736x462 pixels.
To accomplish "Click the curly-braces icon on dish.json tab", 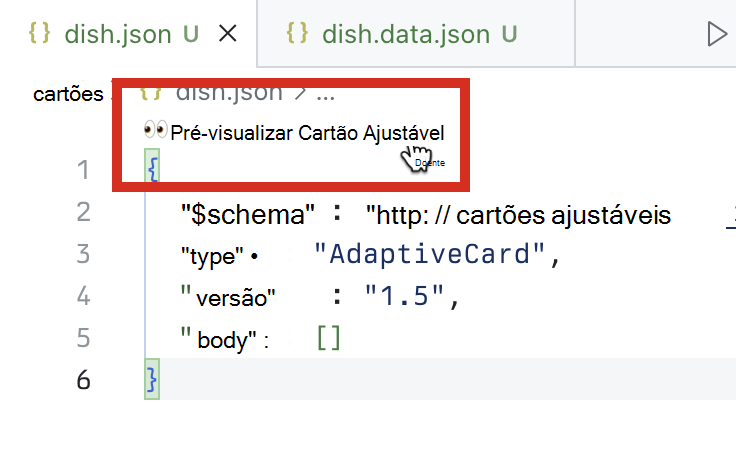I will pyautogui.click(x=39, y=33).
